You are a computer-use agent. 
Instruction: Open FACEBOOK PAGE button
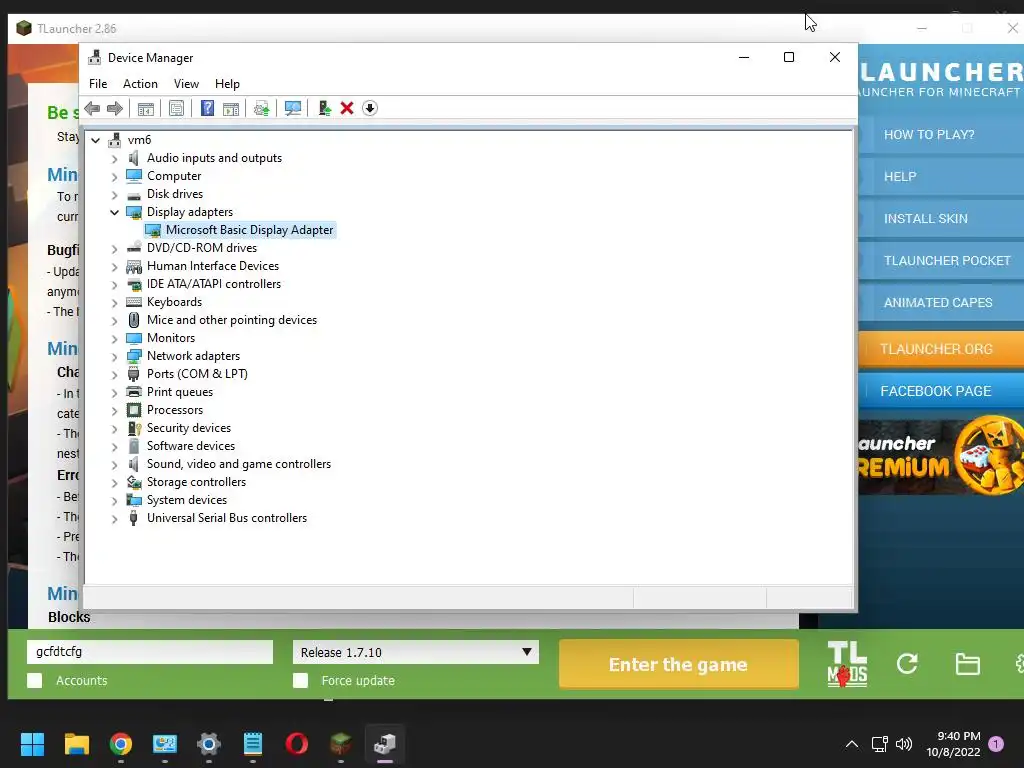[x=941, y=391]
